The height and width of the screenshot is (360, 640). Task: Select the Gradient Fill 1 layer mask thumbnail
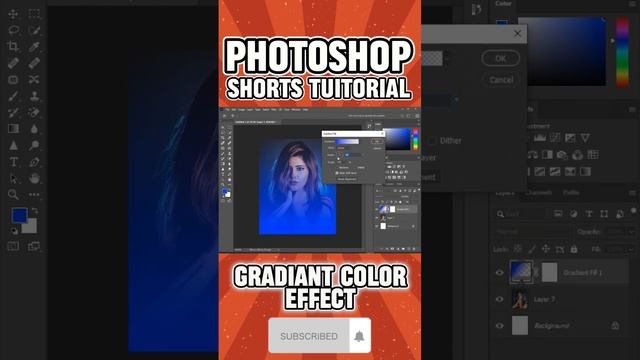pos(549,272)
